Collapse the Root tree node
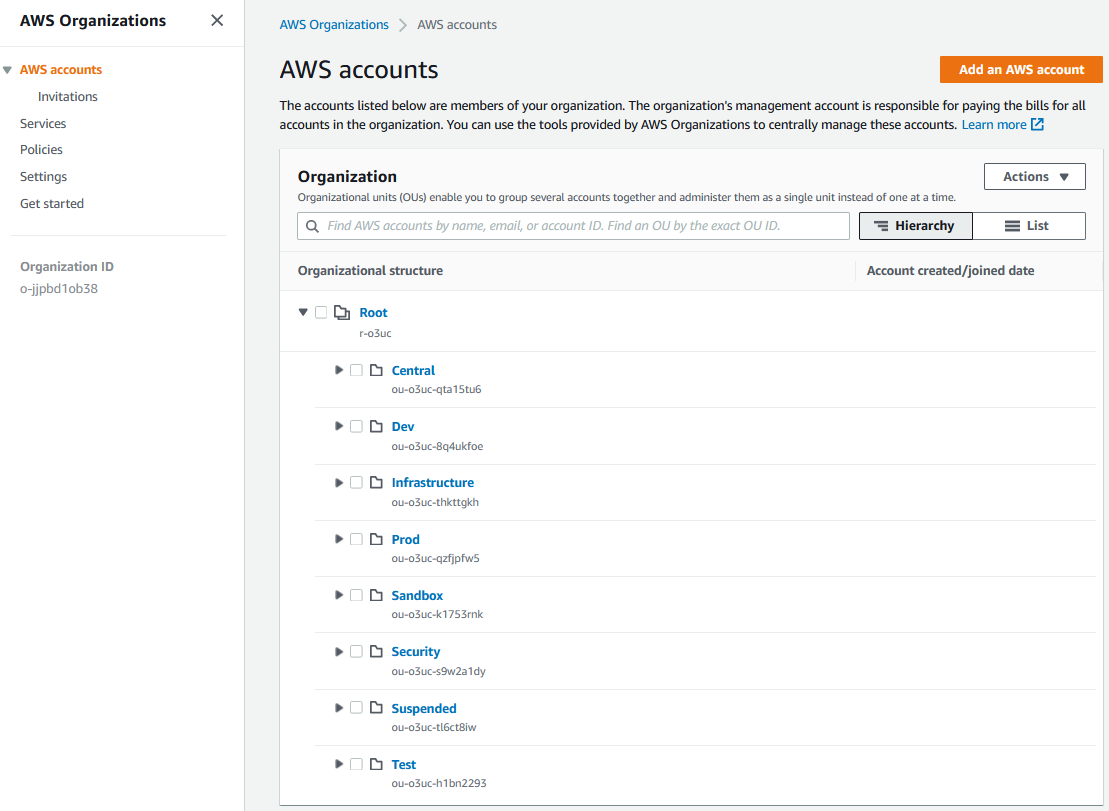Image resolution: width=1109 pixels, height=811 pixels. click(x=303, y=313)
